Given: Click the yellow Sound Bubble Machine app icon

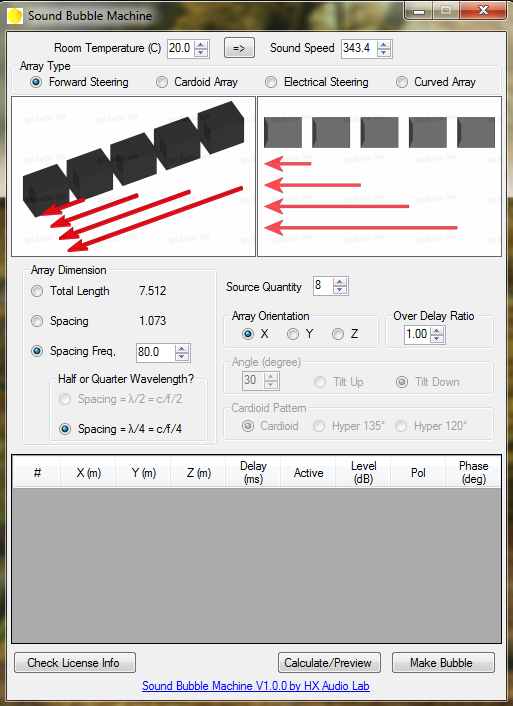Looking at the screenshot, I should pyautogui.click(x=14, y=16).
